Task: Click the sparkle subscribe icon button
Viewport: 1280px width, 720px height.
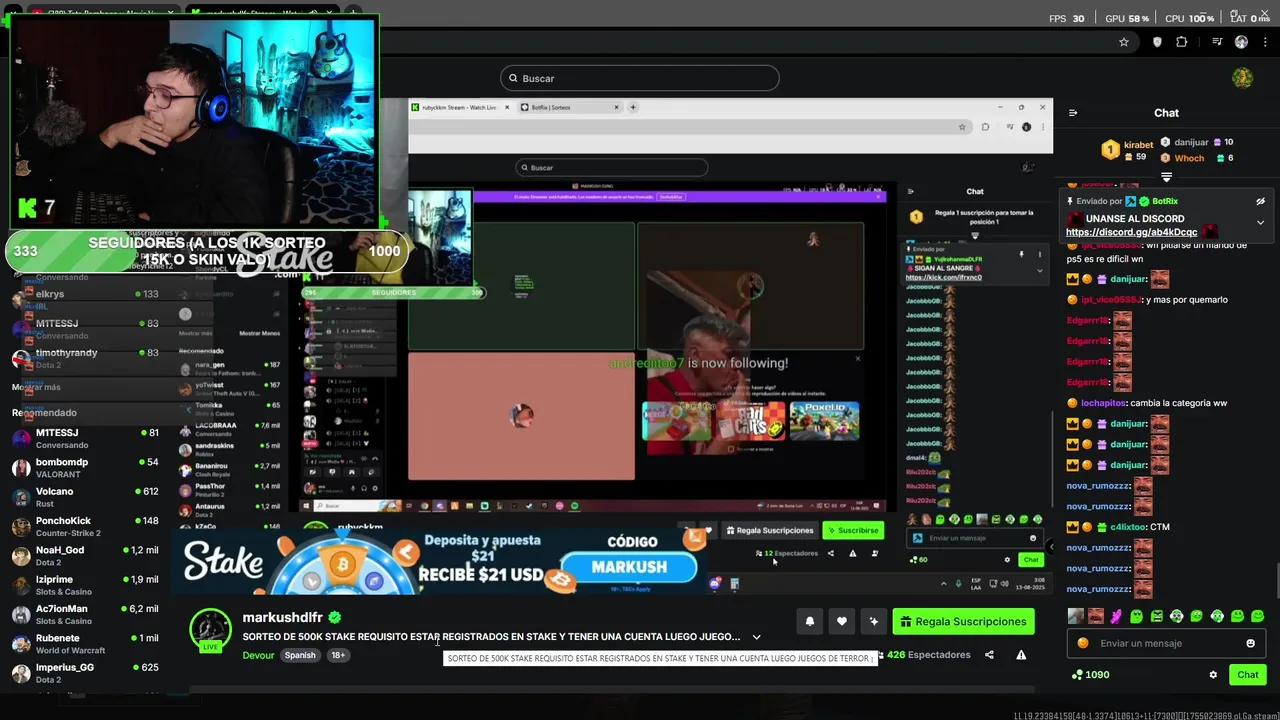Action: (874, 621)
